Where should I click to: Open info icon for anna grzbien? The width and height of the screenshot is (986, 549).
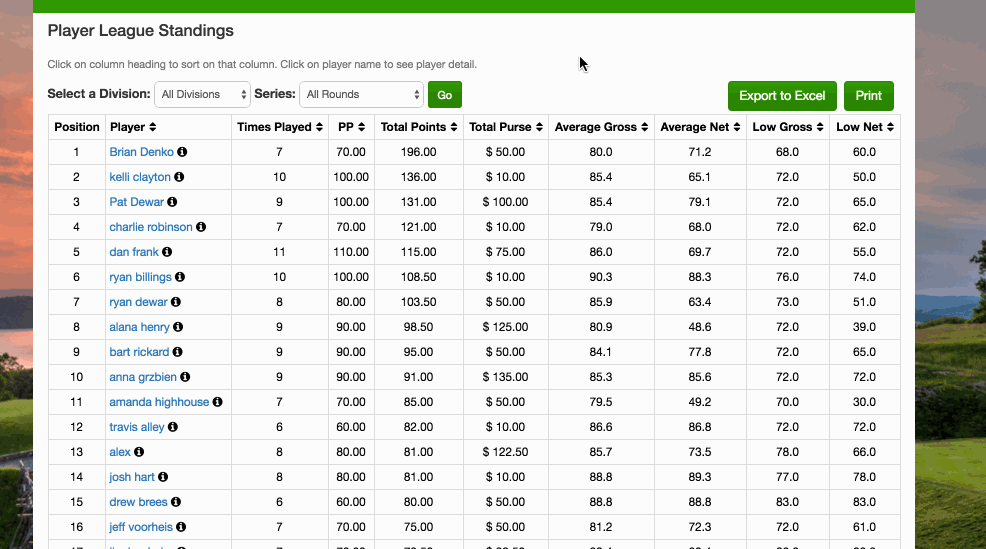click(185, 377)
